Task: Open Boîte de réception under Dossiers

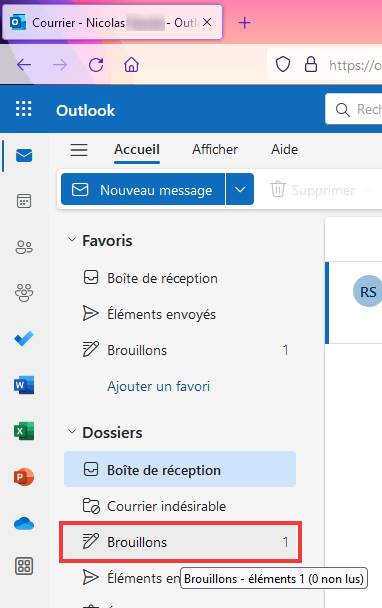Action: coord(180,469)
